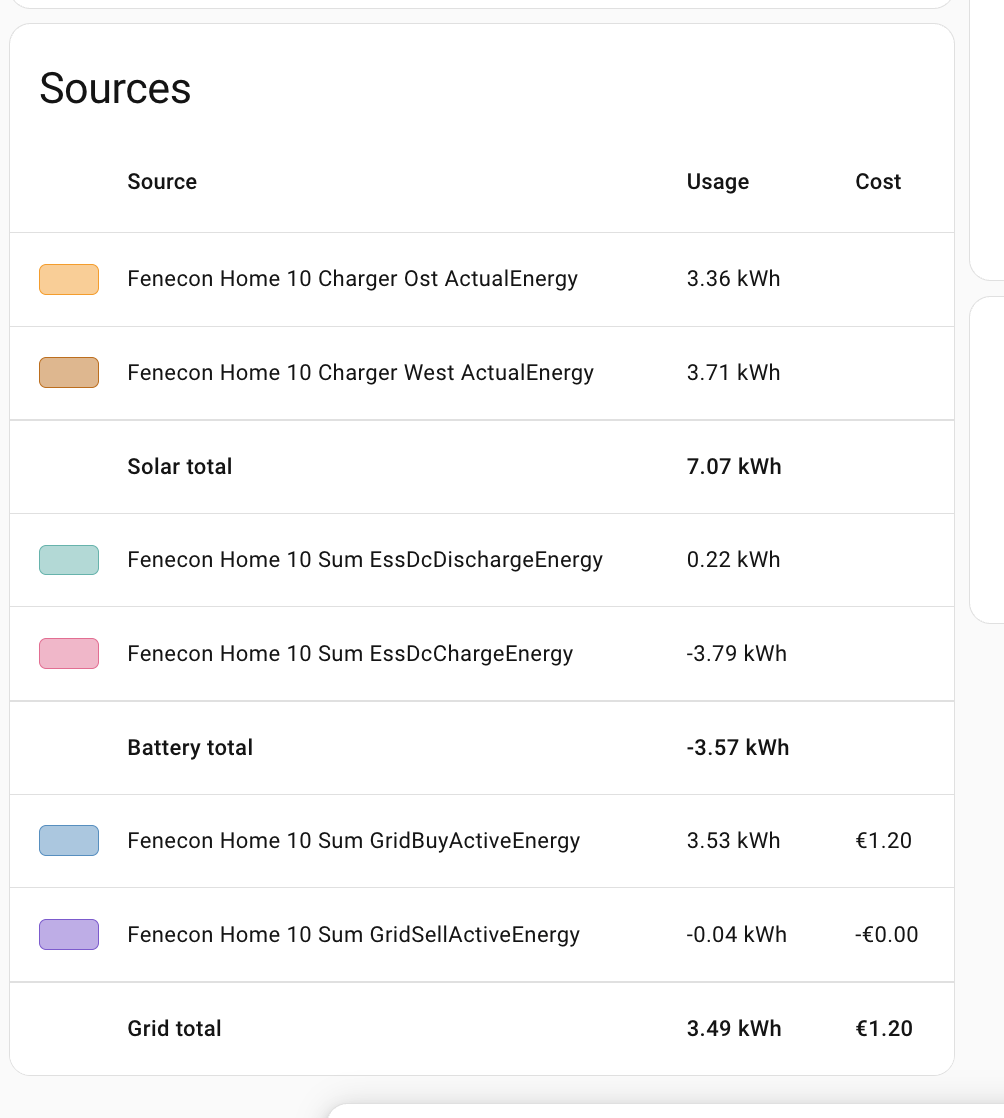Click the purple GridSellActiveEnergy swatch
This screenshot has height=1118, width=1004.
click(x=69, y=935)
